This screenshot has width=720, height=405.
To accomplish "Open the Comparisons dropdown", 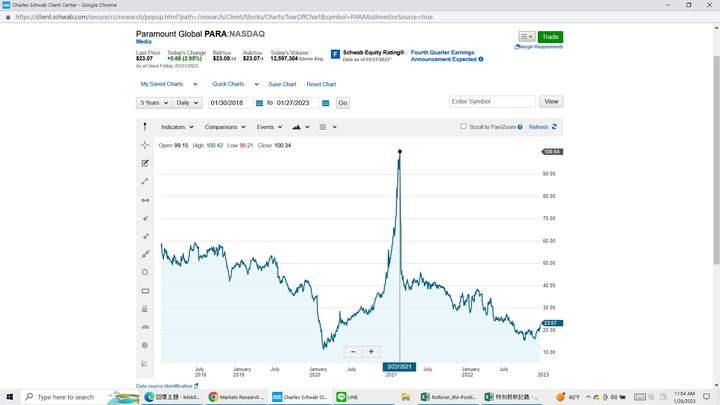I will [225, 127].
